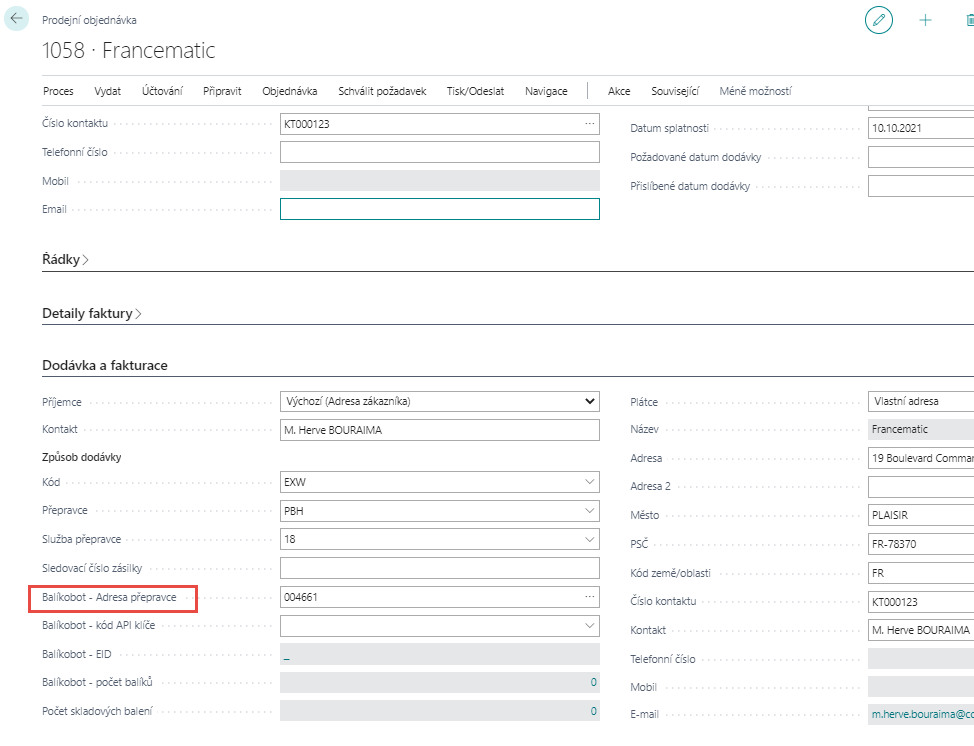Open the Účtování menu
This screenshot has width=974, height=746.
click(x=162, y=91)
